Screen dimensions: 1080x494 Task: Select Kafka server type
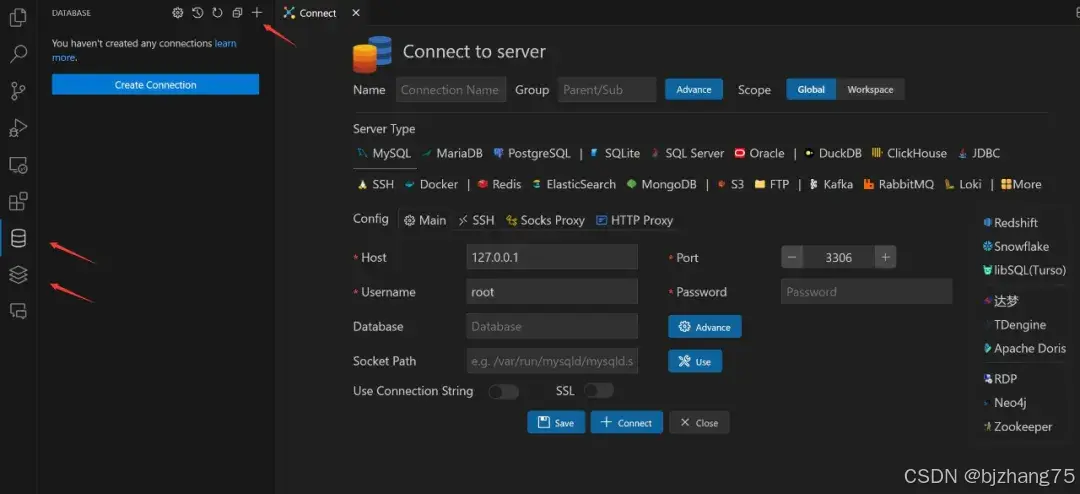831,185
